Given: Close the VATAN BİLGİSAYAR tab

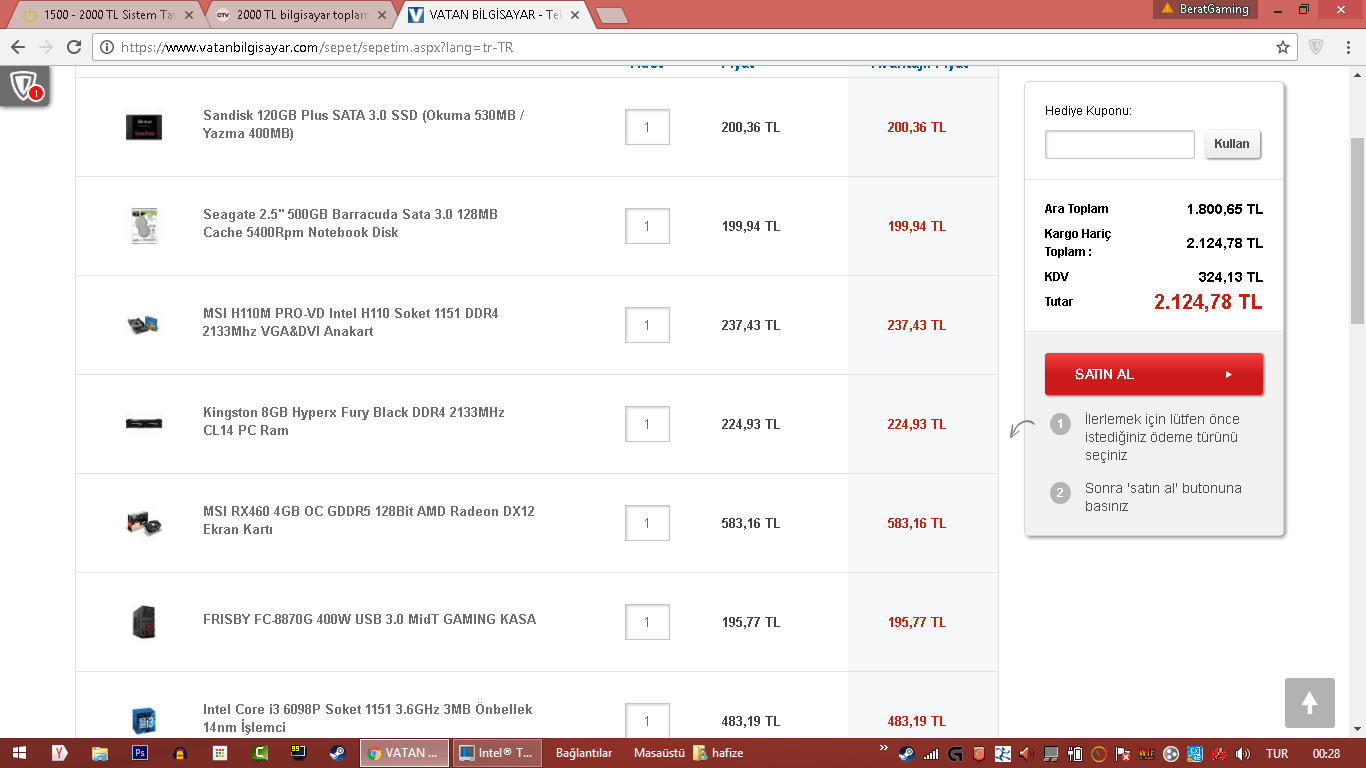Looking at the screenshot, I should (x=575, y=15).
